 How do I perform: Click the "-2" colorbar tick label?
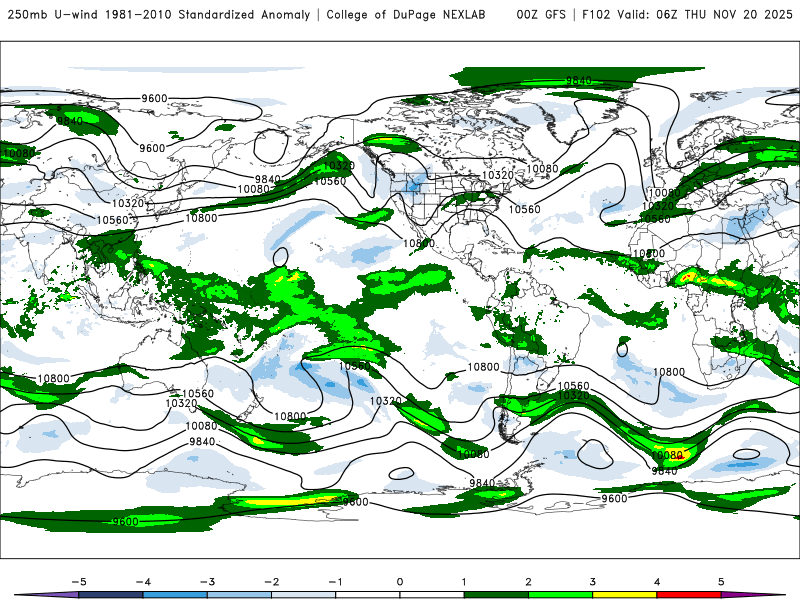pos(271,582)
